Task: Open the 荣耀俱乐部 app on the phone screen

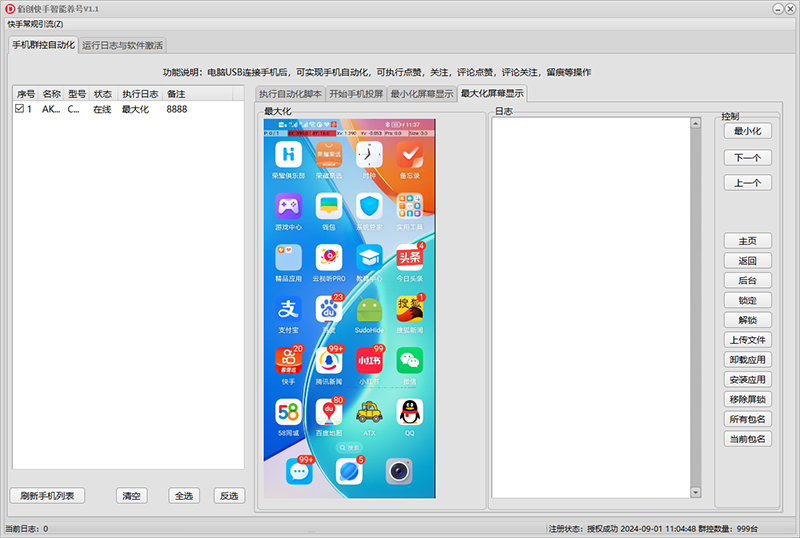Action: click(288, 155)
